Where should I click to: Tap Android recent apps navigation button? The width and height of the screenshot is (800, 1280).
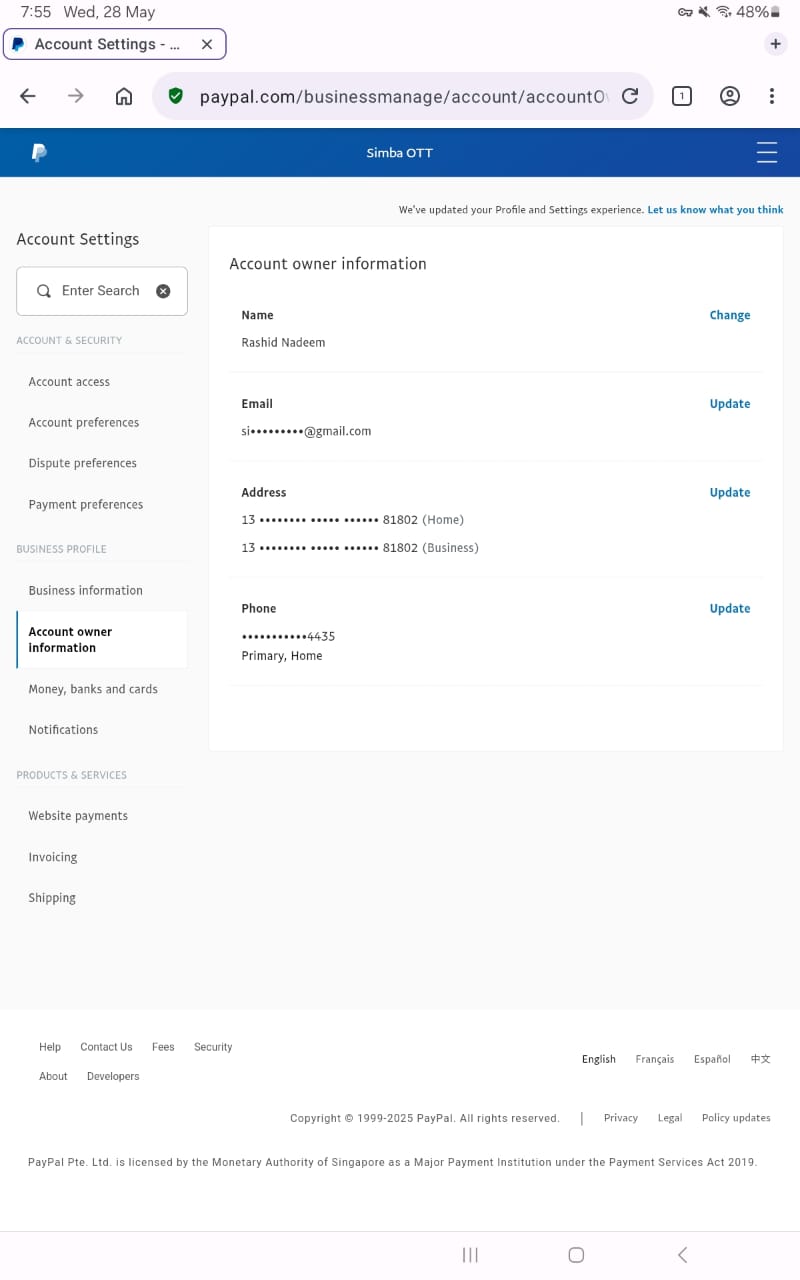pyautogui.click(x=470, y=1255)
